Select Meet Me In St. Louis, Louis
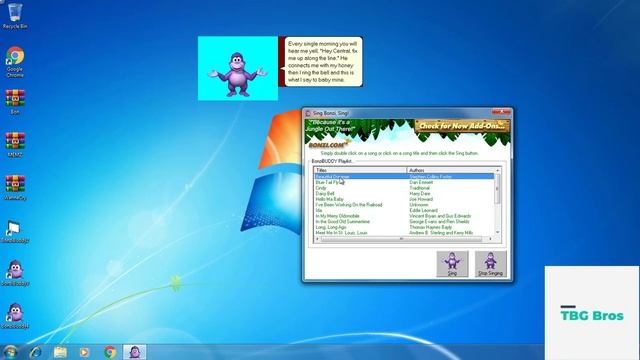 tap(341, 233)
